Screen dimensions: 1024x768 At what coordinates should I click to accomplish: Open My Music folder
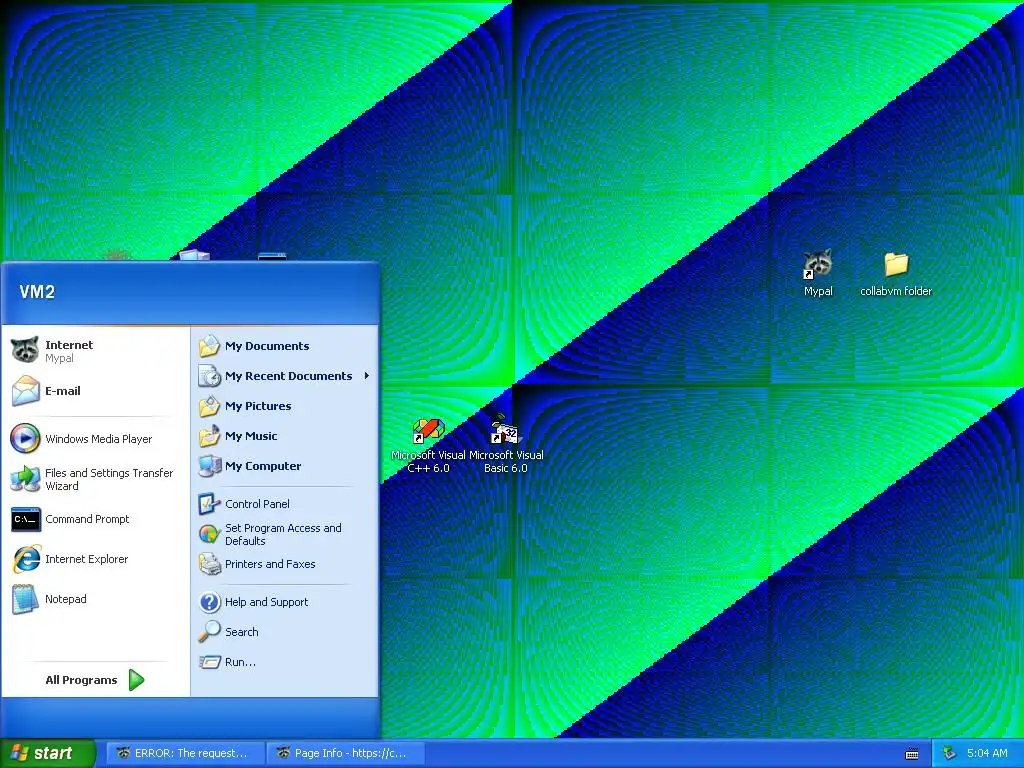285,436
